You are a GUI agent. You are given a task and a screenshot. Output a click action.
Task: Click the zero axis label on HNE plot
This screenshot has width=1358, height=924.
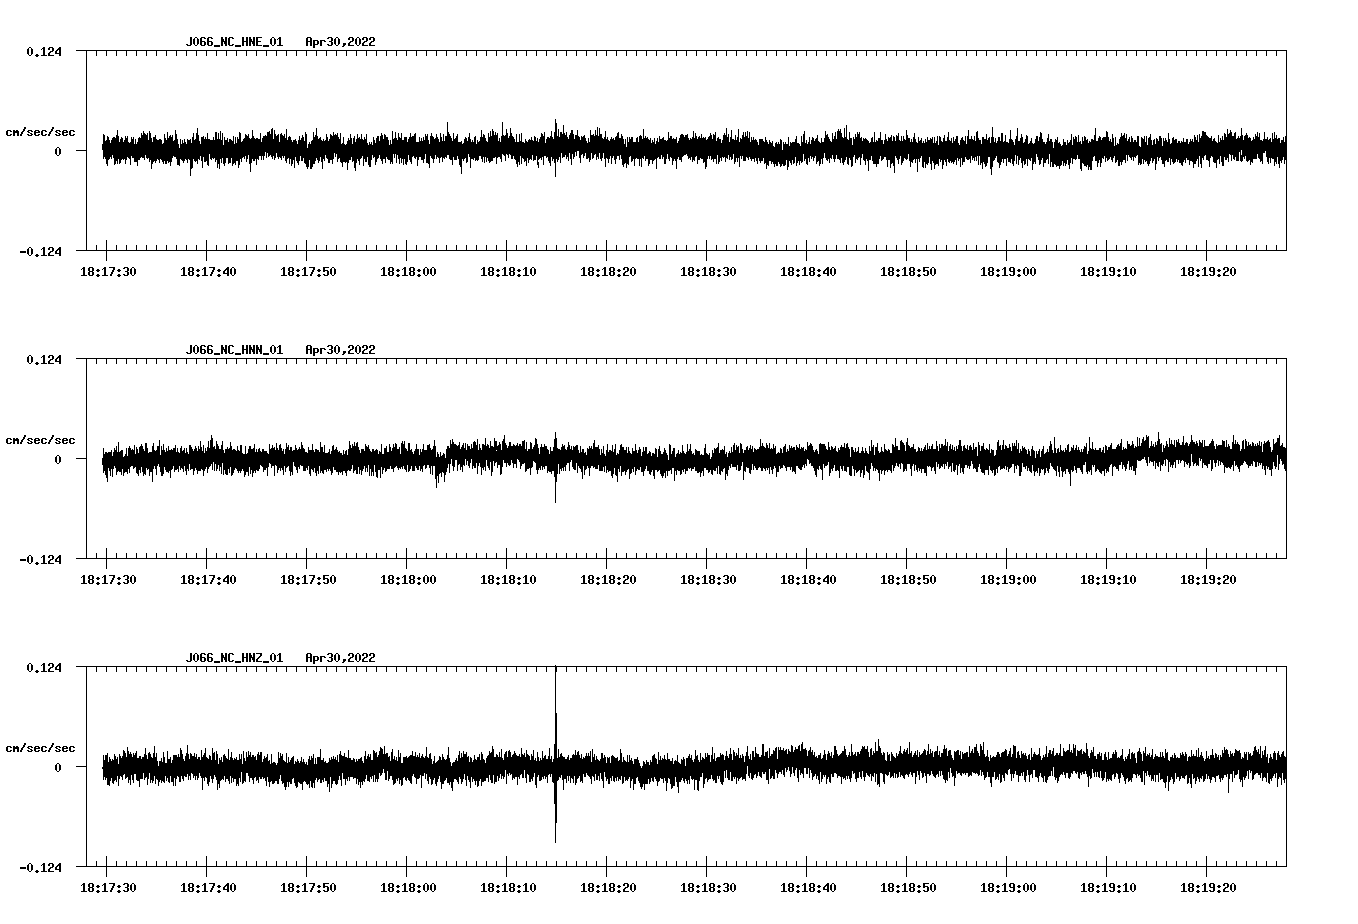pos(58,151)
